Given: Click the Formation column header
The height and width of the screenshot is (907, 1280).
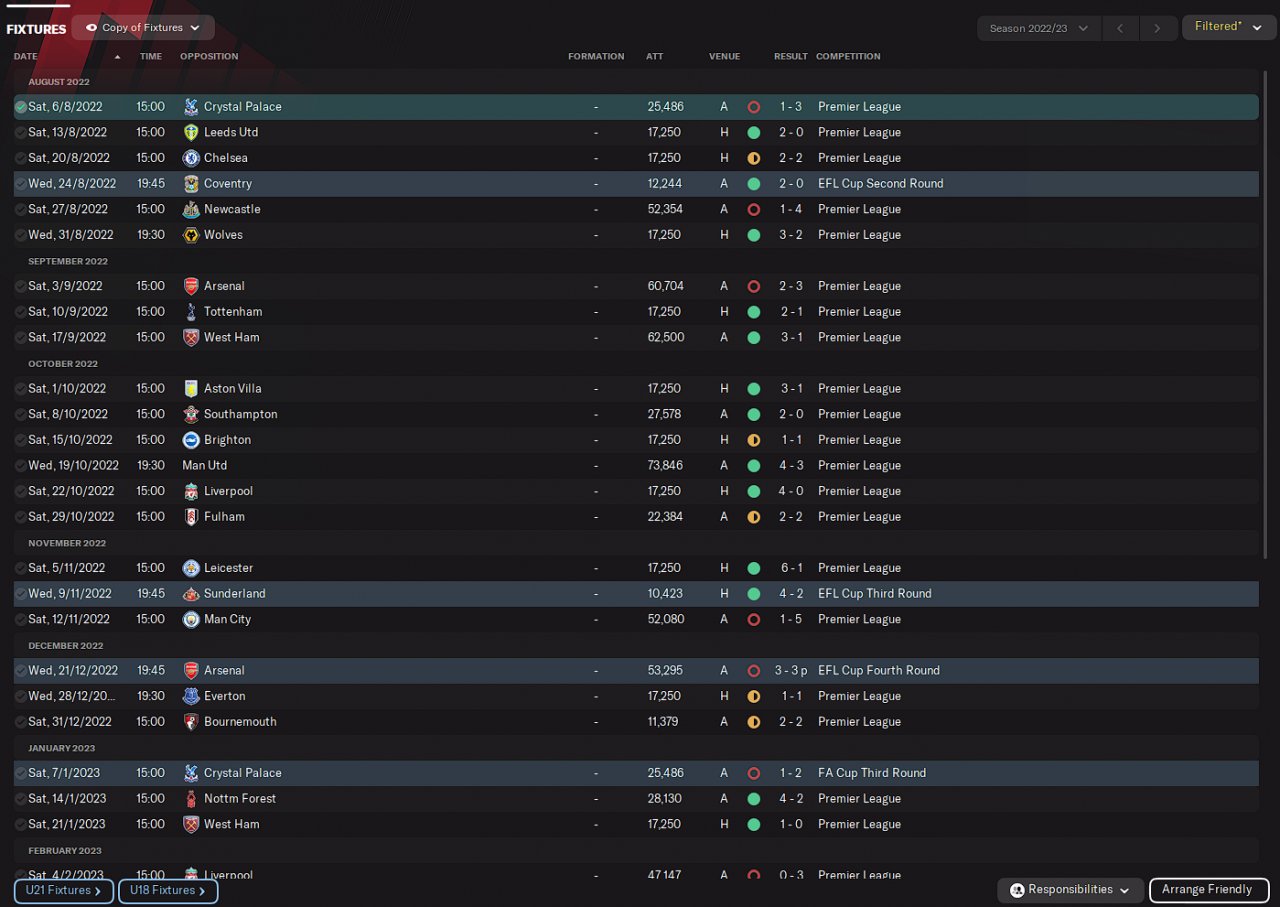Looking at the screenshot, I should pyautogui.click(x=596, y=56).
